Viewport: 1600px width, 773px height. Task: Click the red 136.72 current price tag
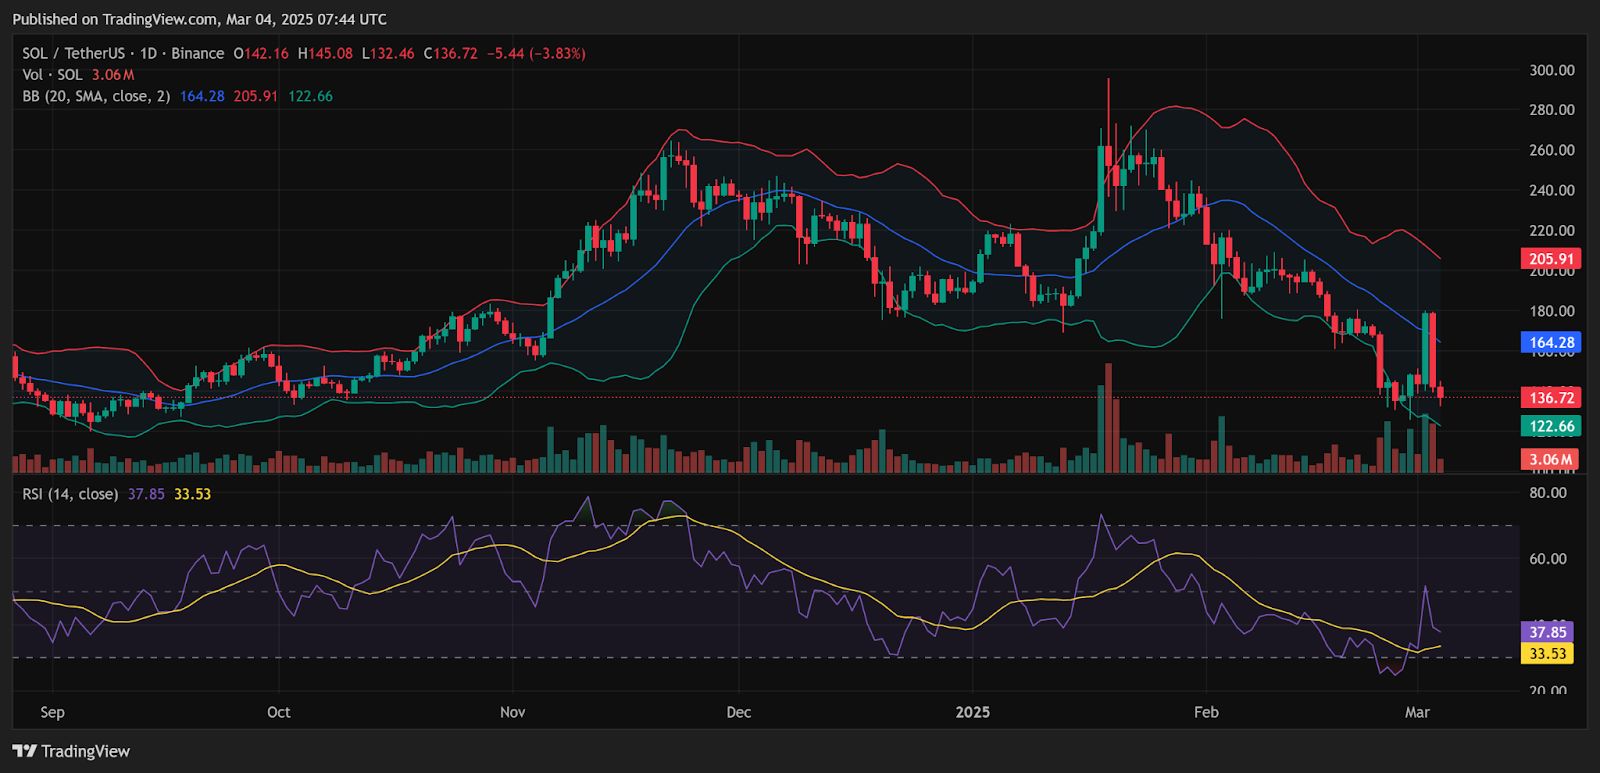tap(1551, 397)
